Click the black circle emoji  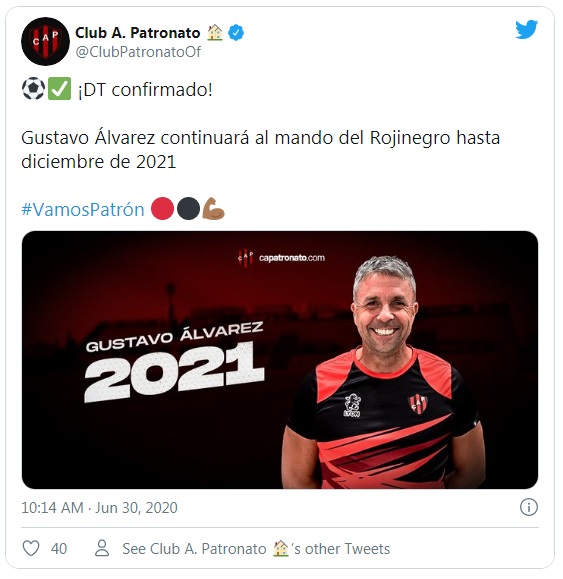coord(188,209)
